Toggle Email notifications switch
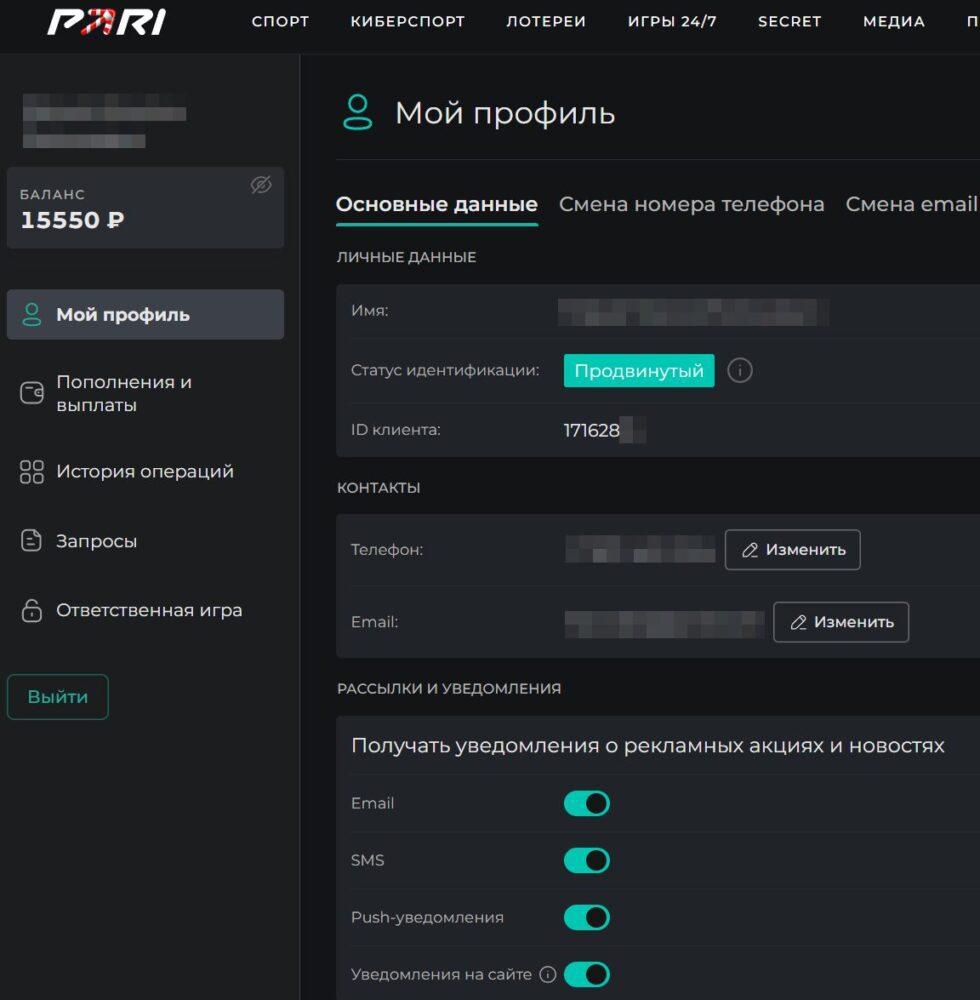 click(587, 804)
